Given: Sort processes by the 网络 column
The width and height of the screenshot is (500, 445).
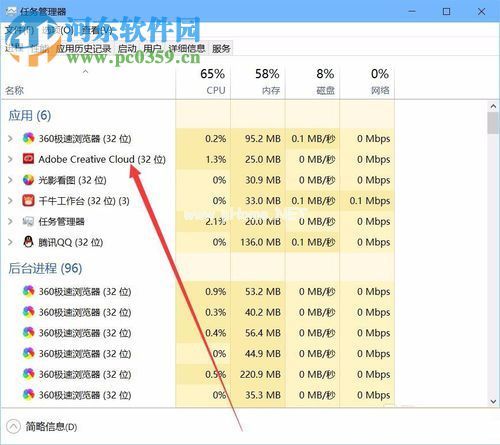Looking at the screenshot, I should click(367, 82).
